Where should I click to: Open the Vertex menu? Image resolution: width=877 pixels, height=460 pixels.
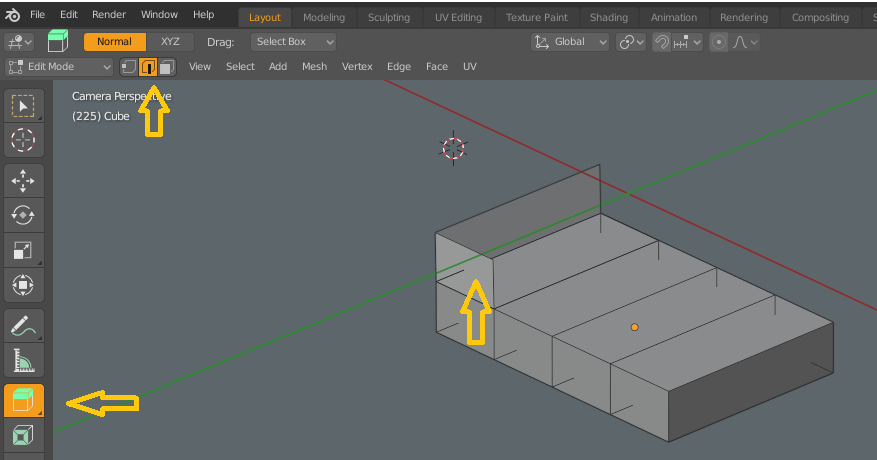pyautogui.click(x=357, y=67)
